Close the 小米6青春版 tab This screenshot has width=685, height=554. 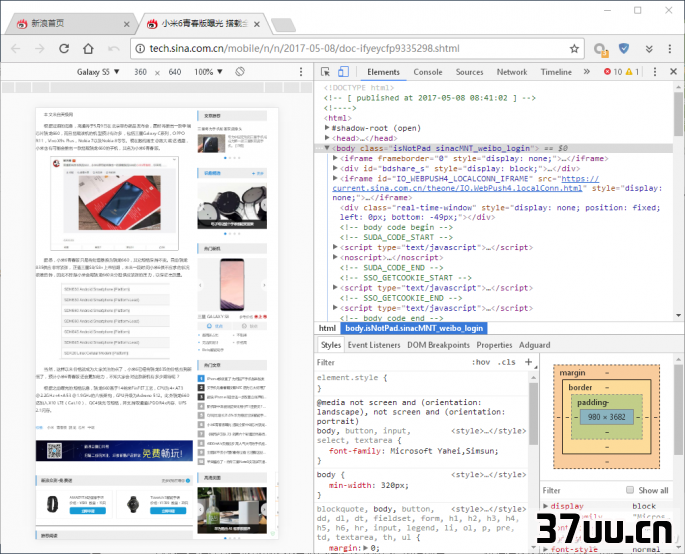point(257,24)
